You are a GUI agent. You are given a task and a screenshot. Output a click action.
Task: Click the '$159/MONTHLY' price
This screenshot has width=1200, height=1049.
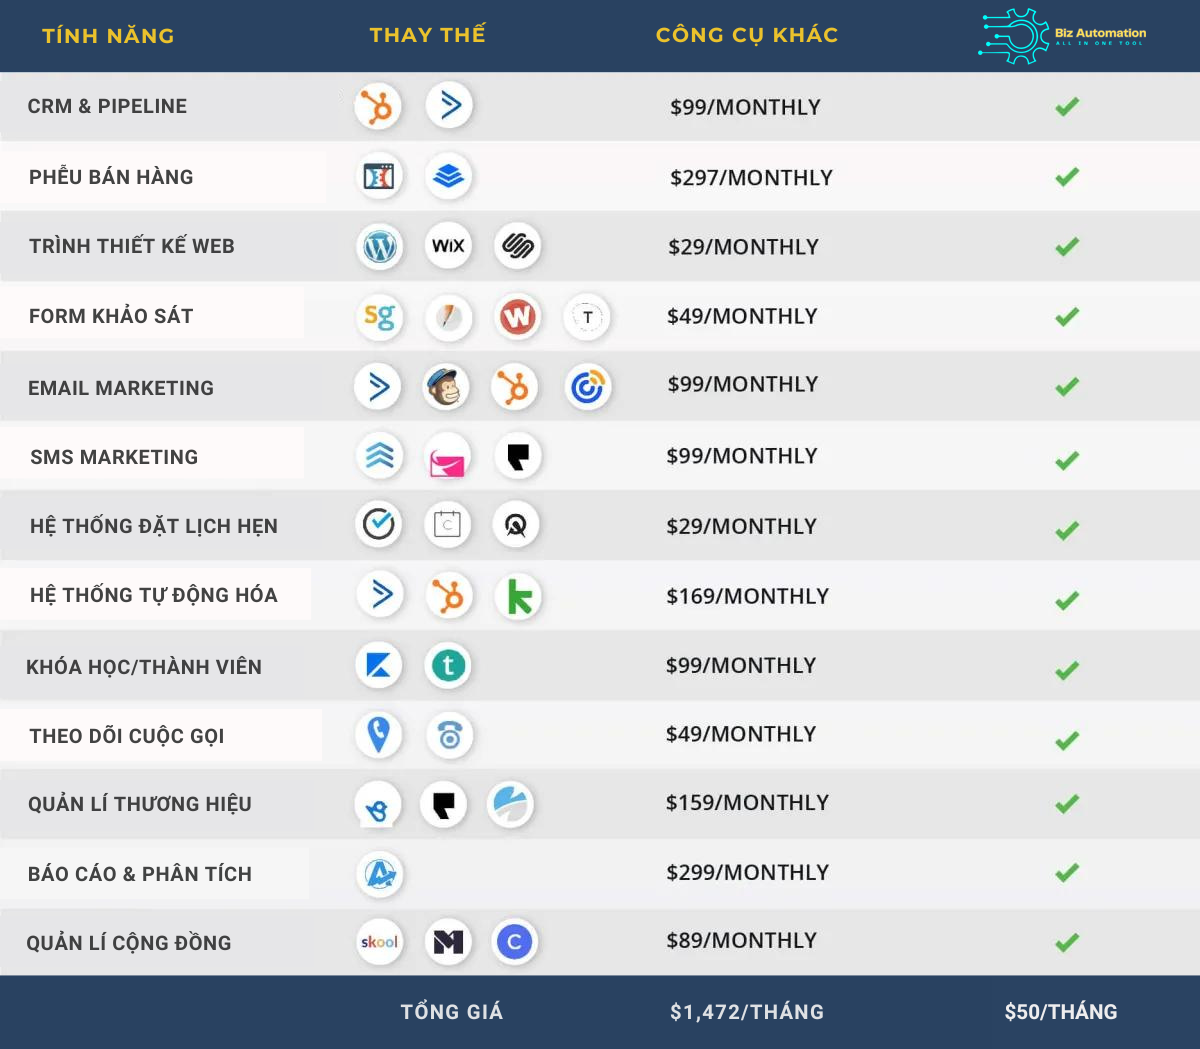tap(748, 803)
